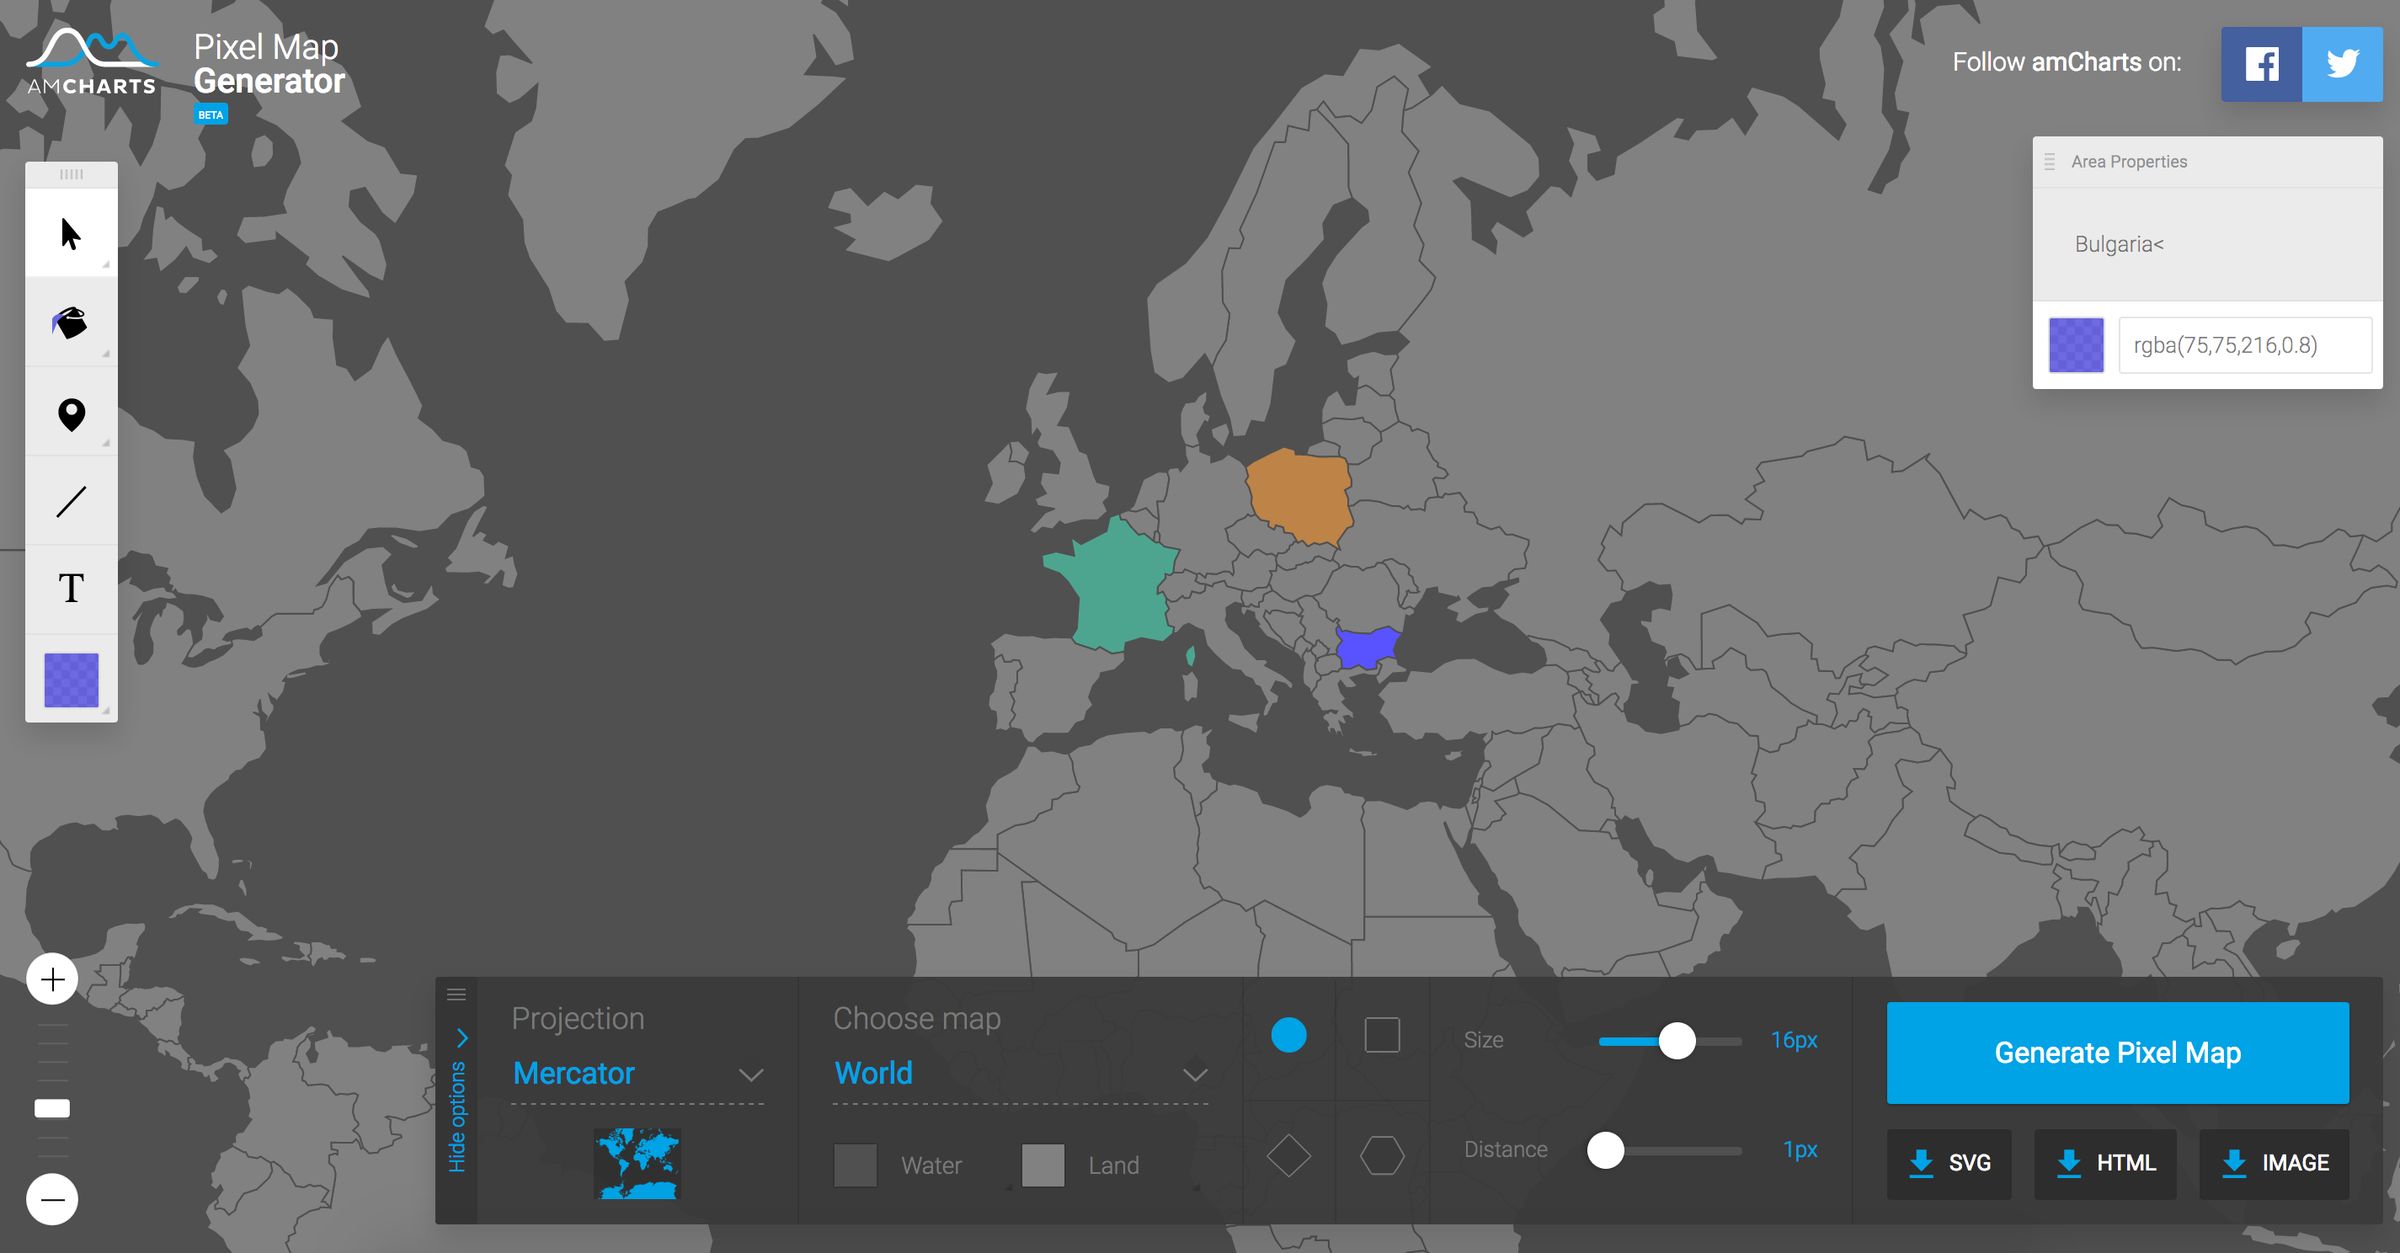Open amCharts Facebook page
The image size is (2400, 1253).
point(2260,63)
